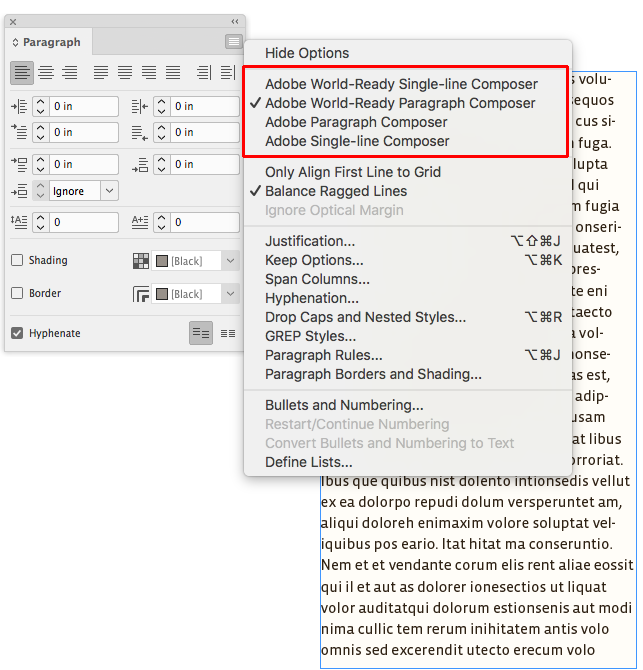Choose Justify with last line aligned center
Image resolution: width=643 pixels, height=670 pixels.
pyautogui.click(x=125, y=73)
